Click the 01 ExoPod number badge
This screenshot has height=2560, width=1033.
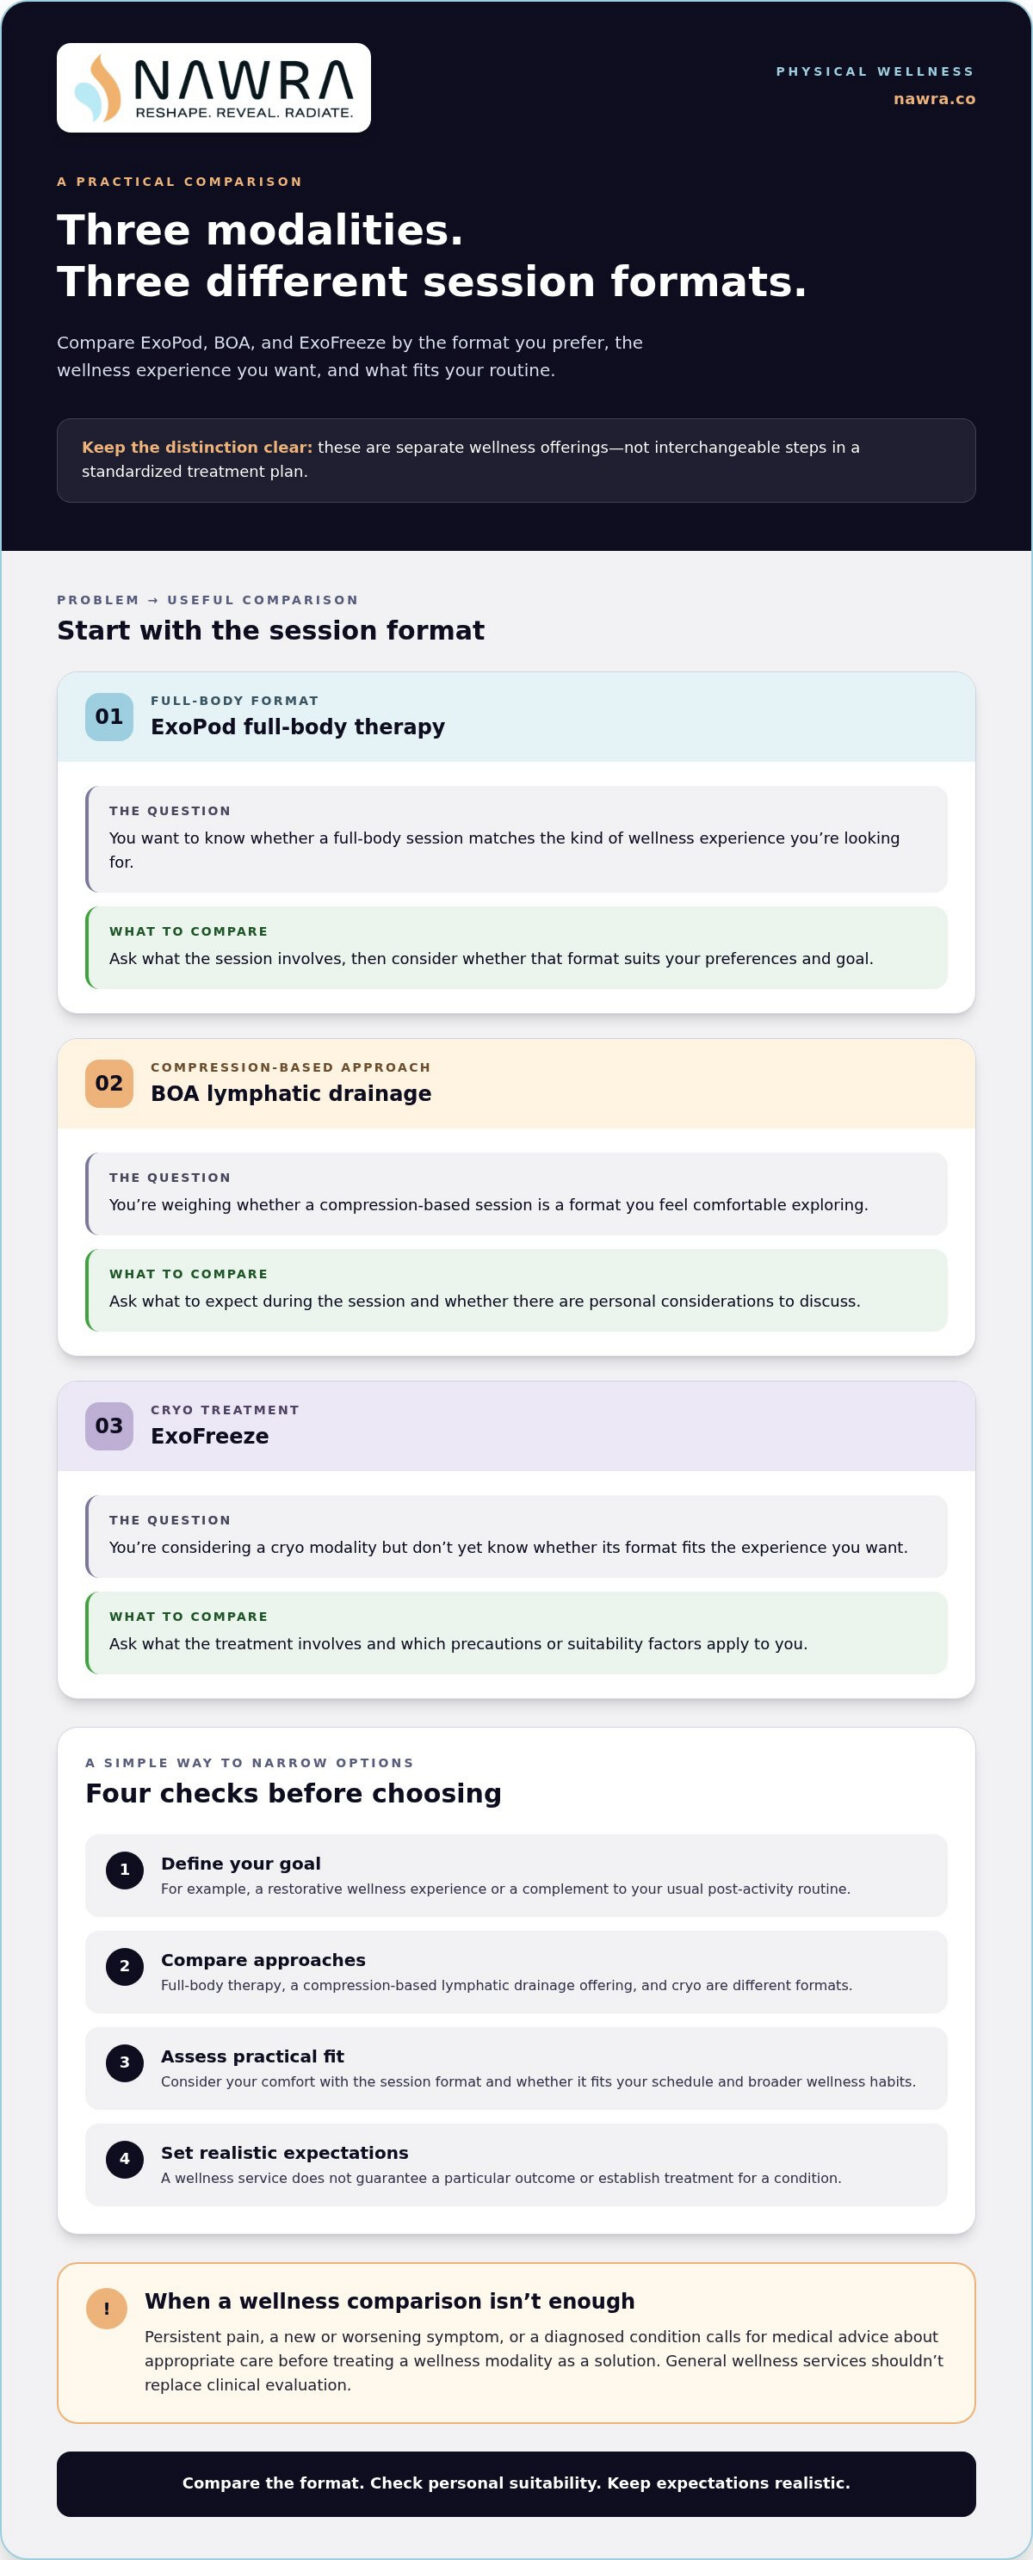109,716
